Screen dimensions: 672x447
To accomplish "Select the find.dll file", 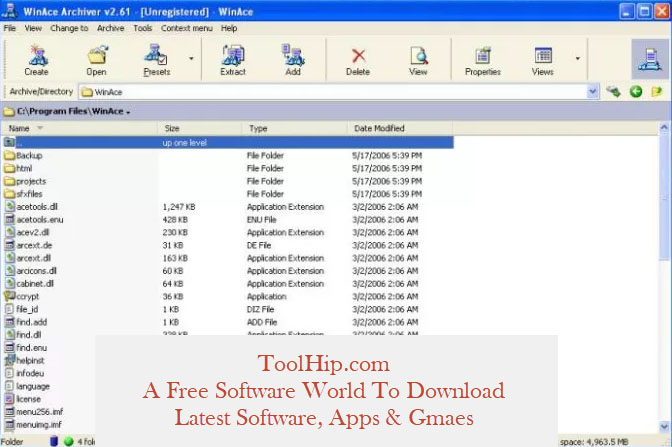I will (29, 335).
